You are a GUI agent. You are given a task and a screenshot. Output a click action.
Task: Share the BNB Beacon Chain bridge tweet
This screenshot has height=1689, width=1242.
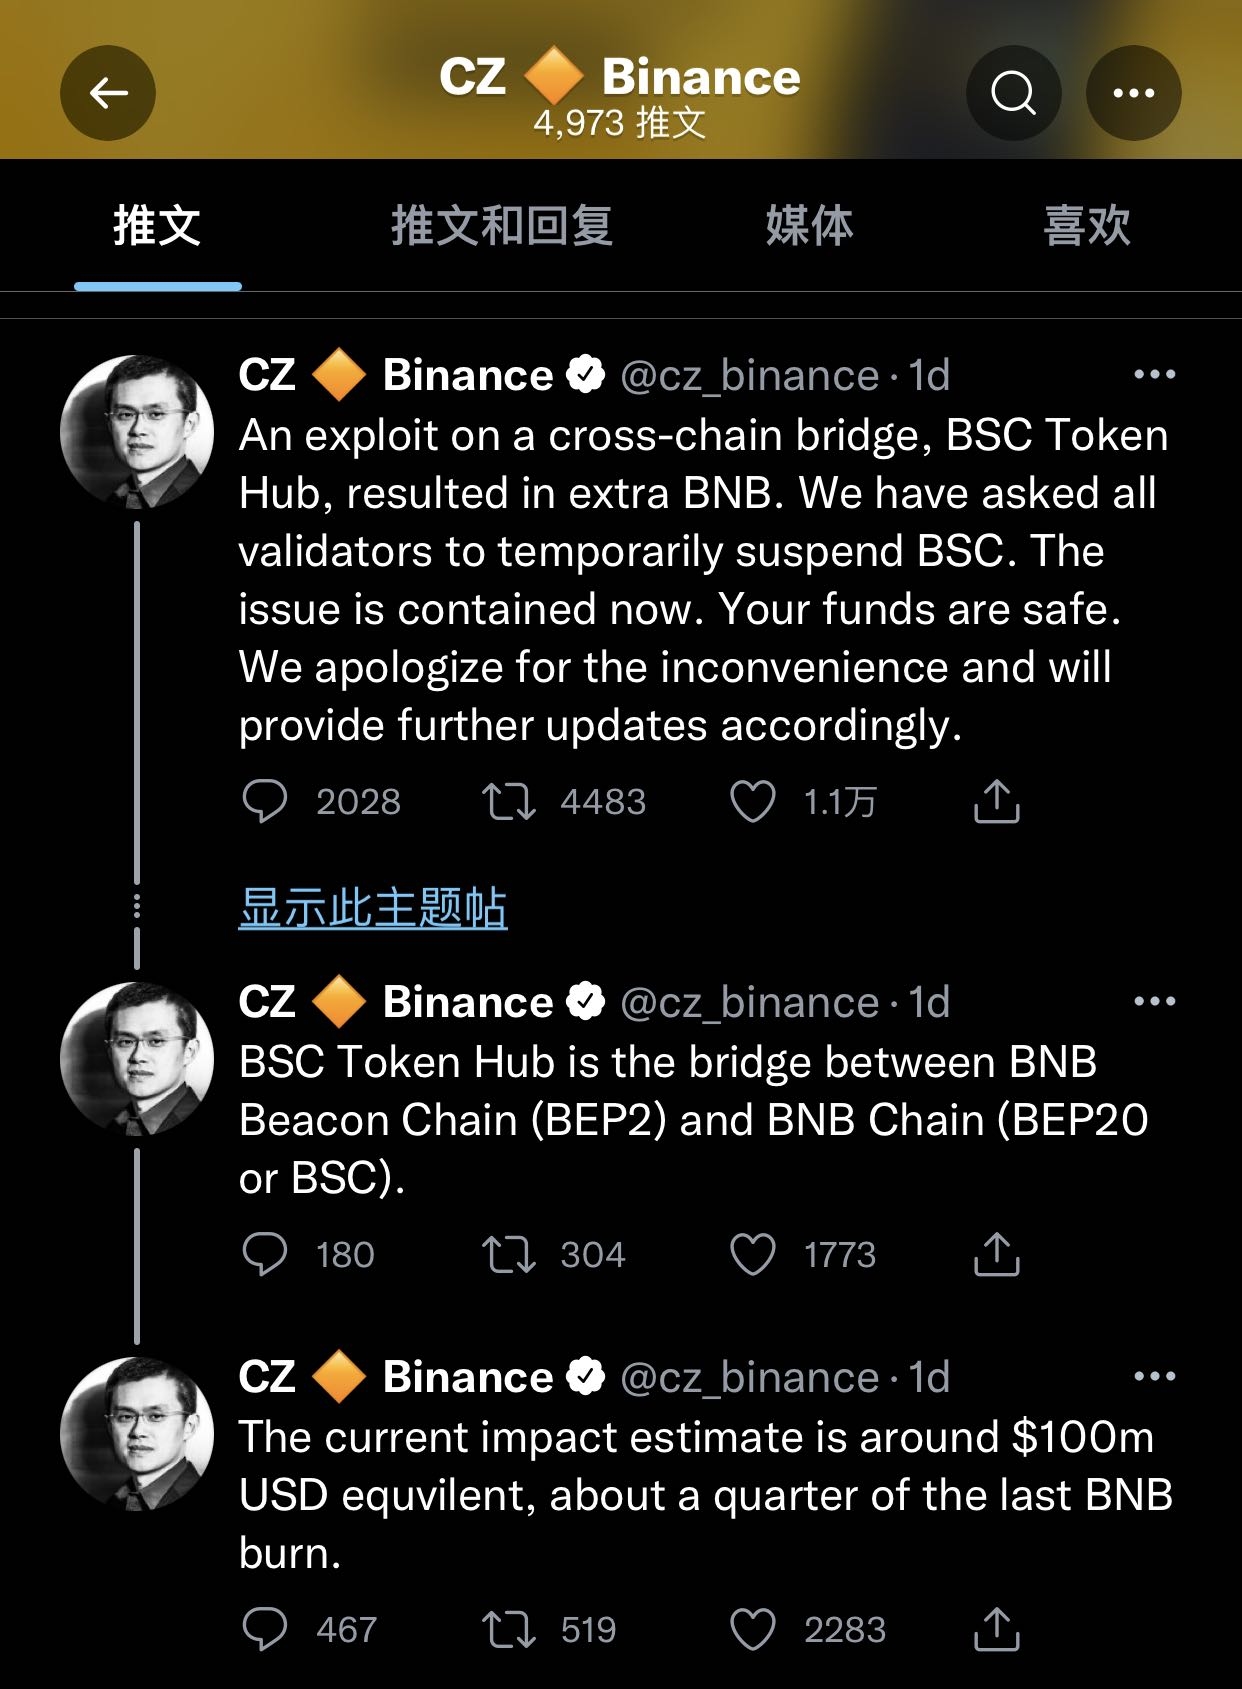(x=996, y=1255)
